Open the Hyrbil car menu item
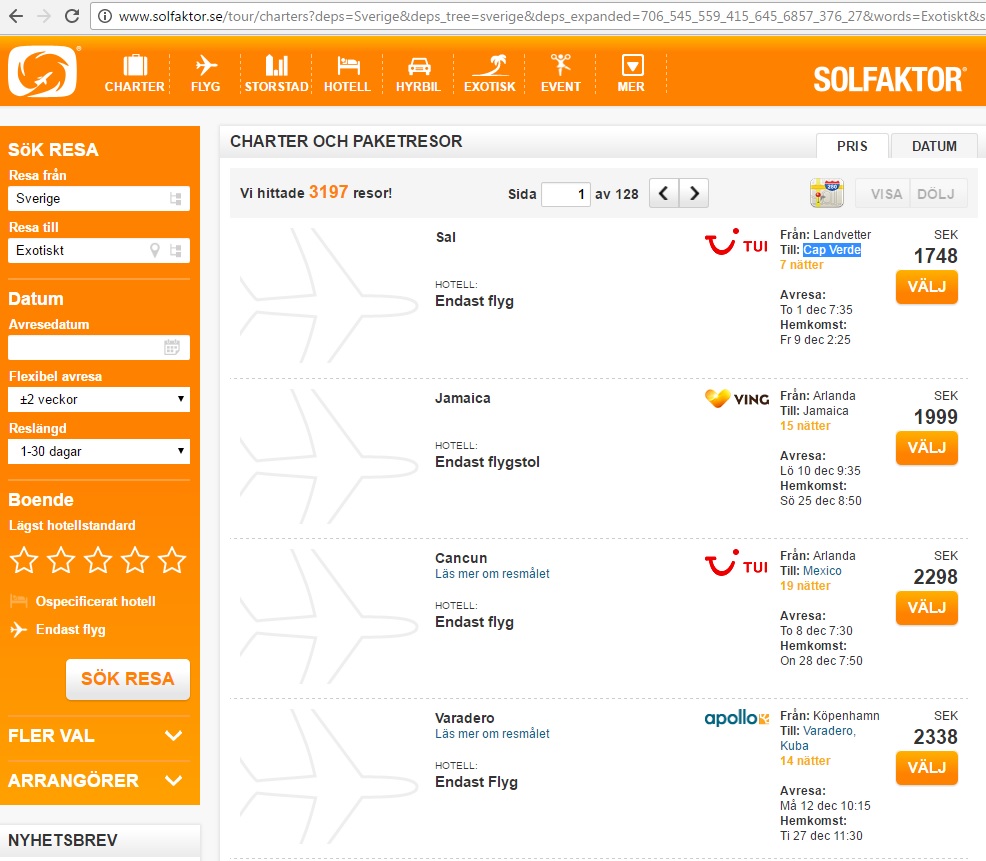The height and width of the screenshot is (861, 986). [x=418, y=74]
